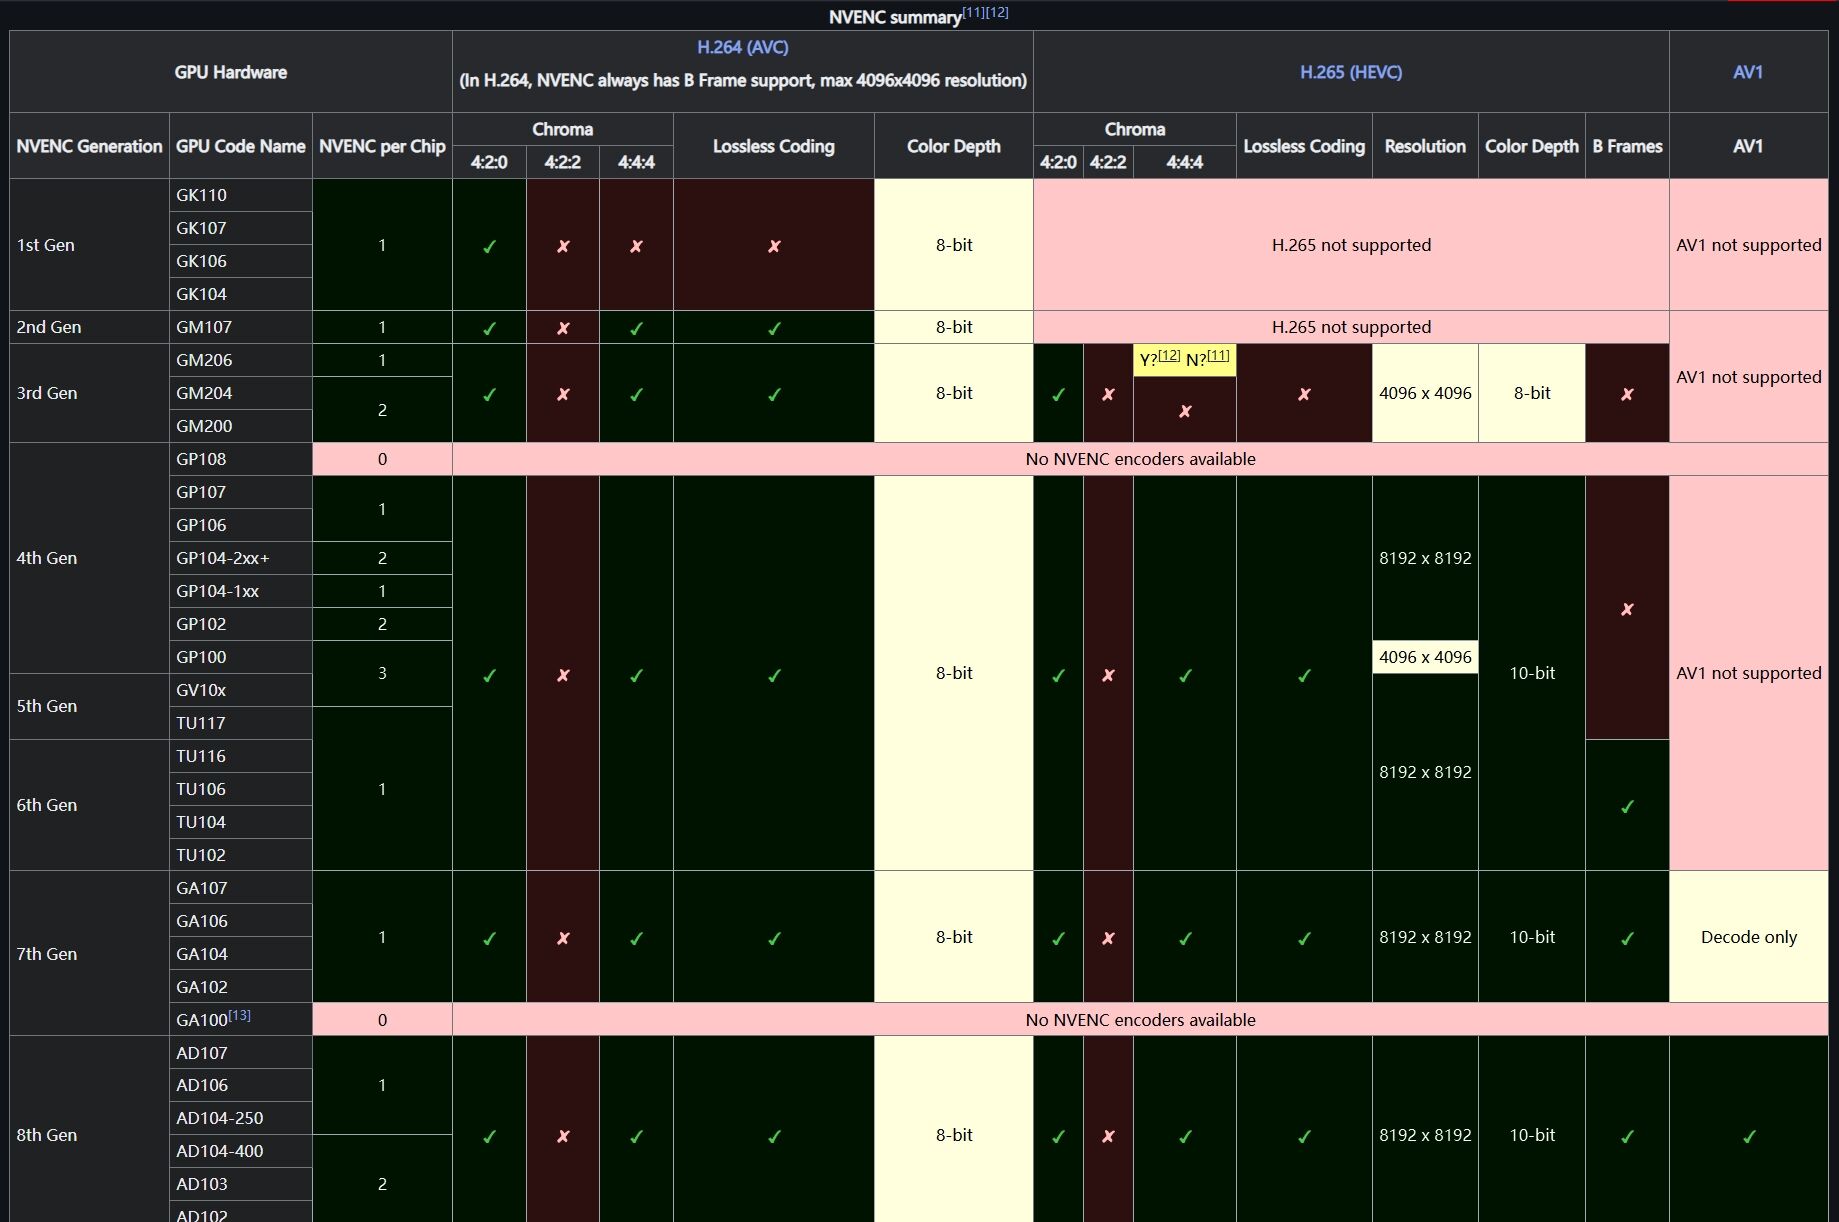Select the GP108 code name cell
The image size is (1839, 1222).
(x=240, y=459)
